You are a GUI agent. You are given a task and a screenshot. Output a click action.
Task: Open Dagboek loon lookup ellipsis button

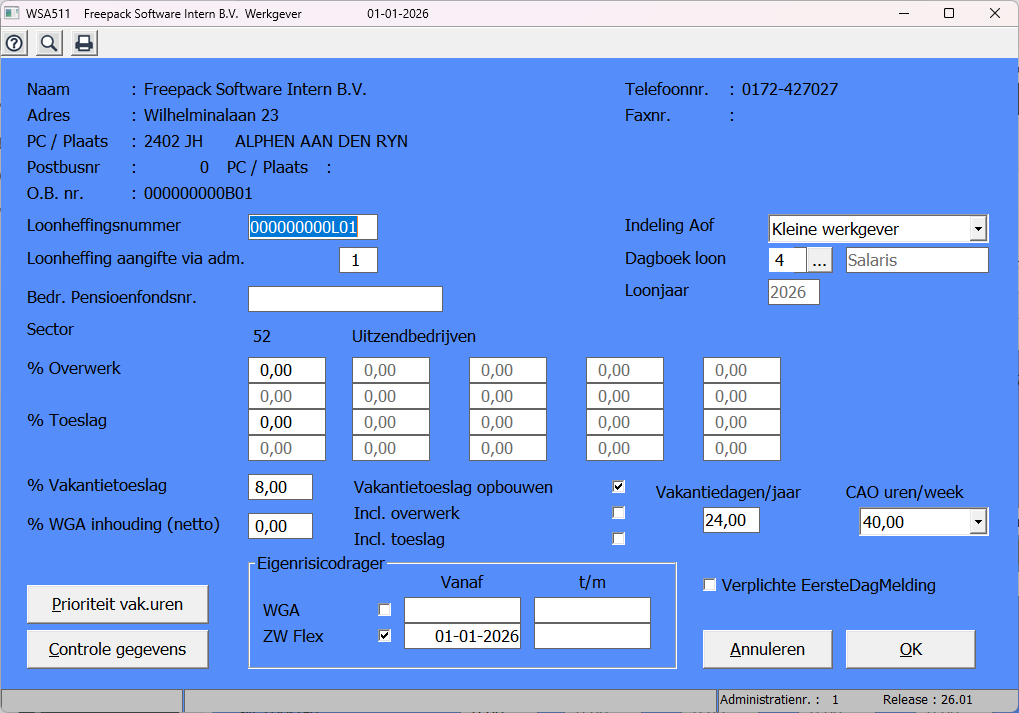click(x=819, y=260)
